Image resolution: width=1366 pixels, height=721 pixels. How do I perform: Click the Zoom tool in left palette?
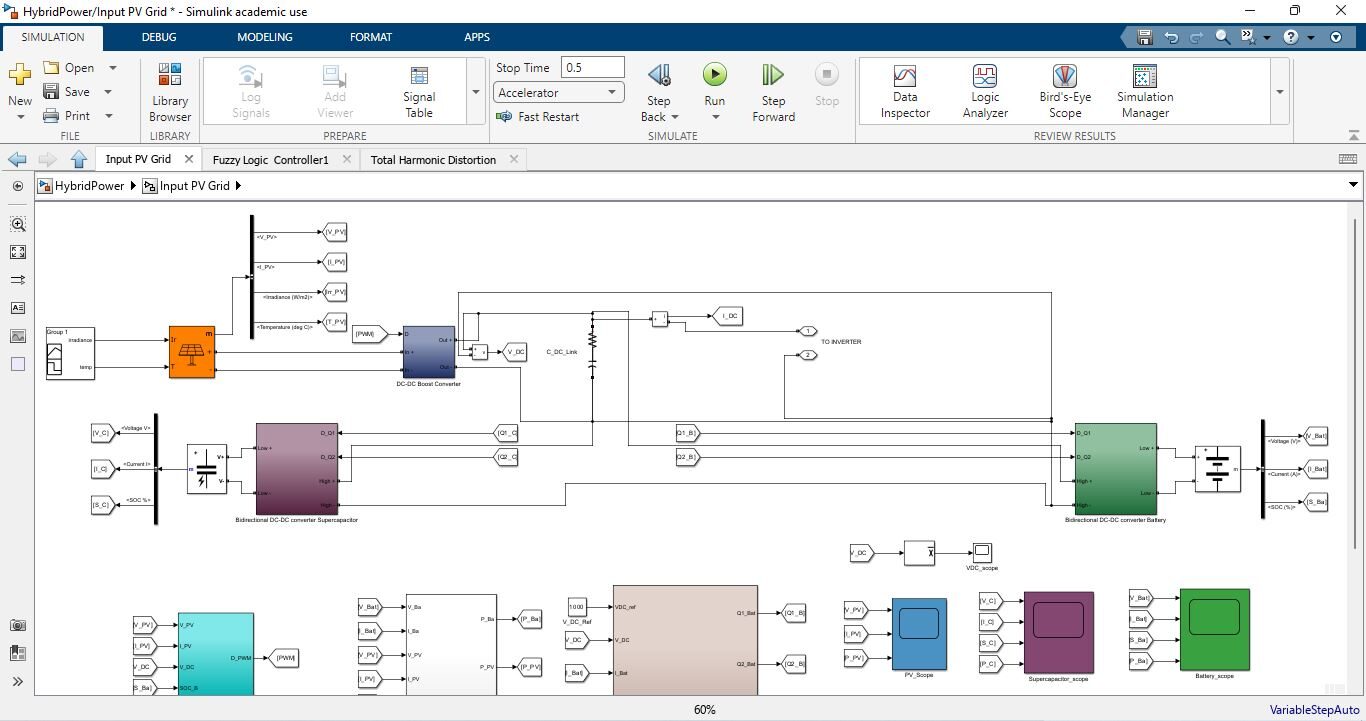[x=18, y=225]
